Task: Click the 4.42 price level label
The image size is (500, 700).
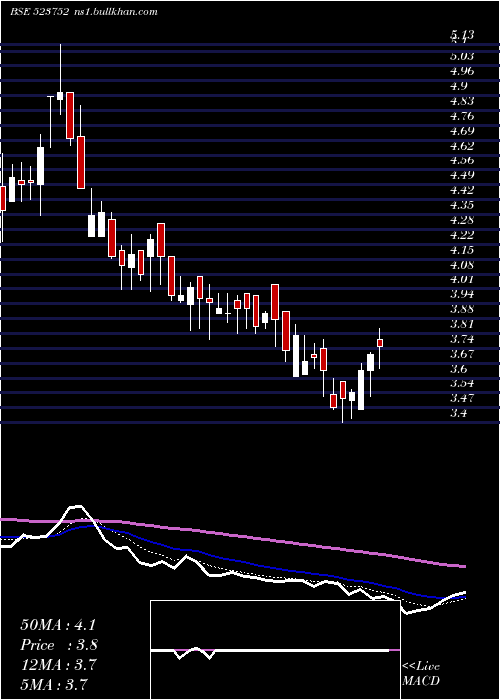Action: point(462,190)
